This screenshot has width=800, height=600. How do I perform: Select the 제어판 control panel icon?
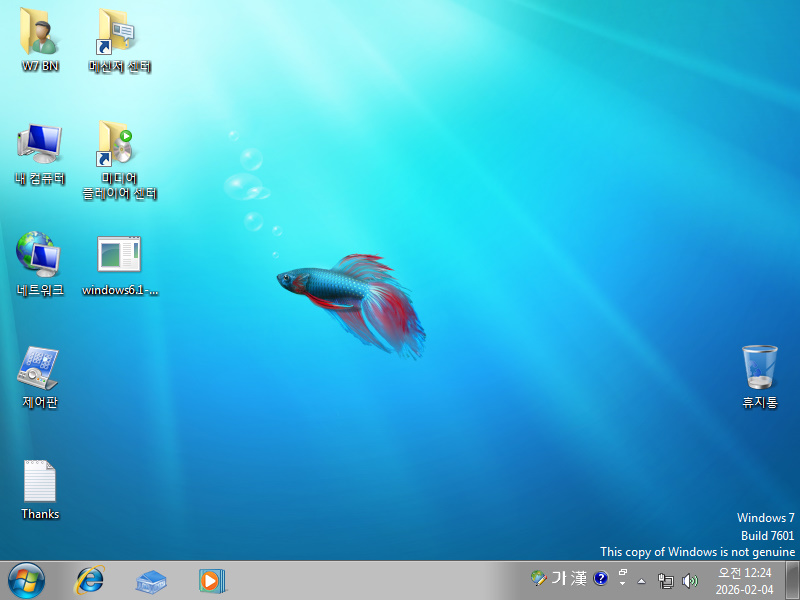coord(40,377)
